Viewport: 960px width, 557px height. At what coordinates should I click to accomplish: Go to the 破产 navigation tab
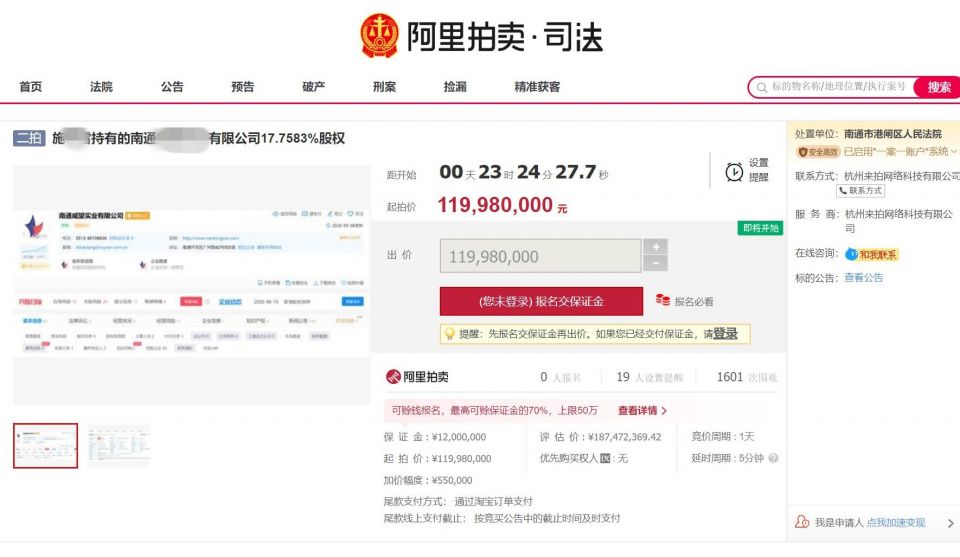pyautogui.click(x=313, y=87)
